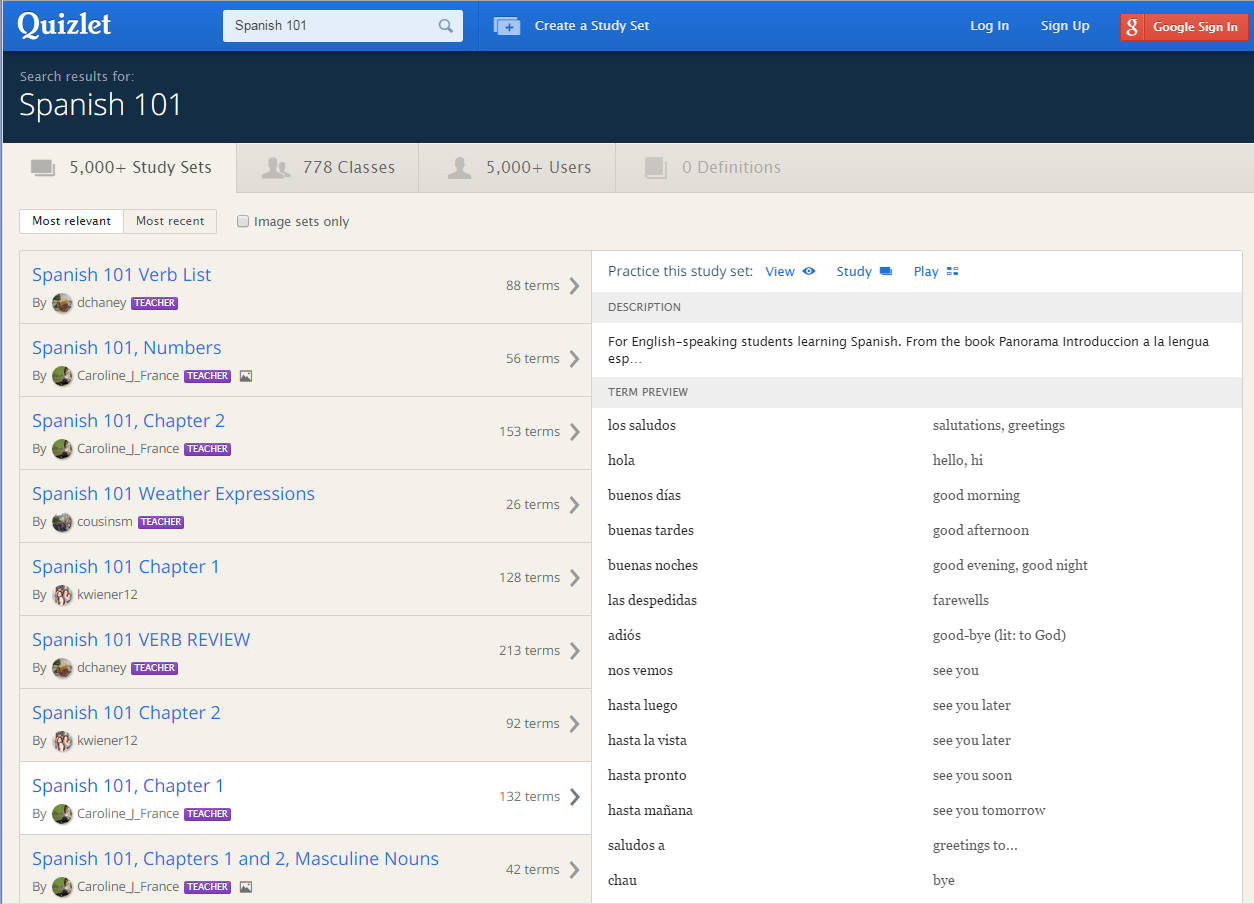Click the Spanish 101 search input field
Viewport: 1254px width, 904px height.
(x=330, y=26)
